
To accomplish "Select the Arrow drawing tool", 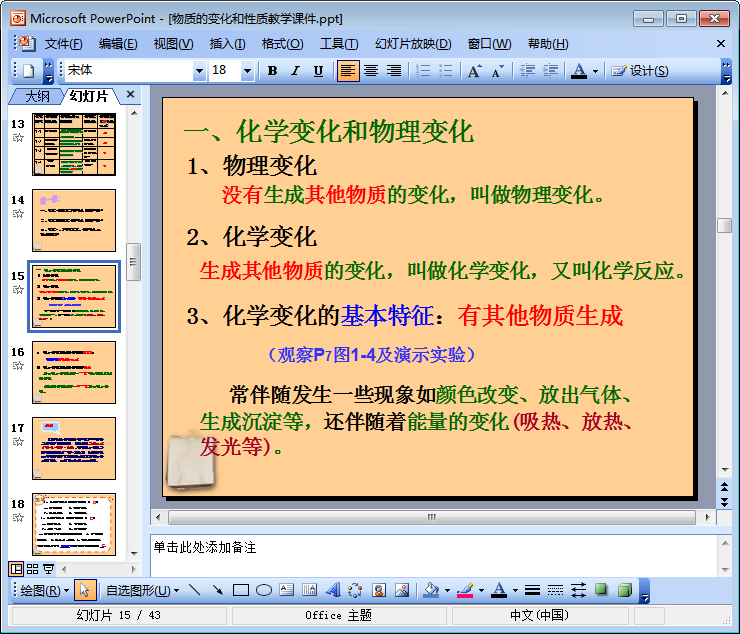I will tap(218, 590).
